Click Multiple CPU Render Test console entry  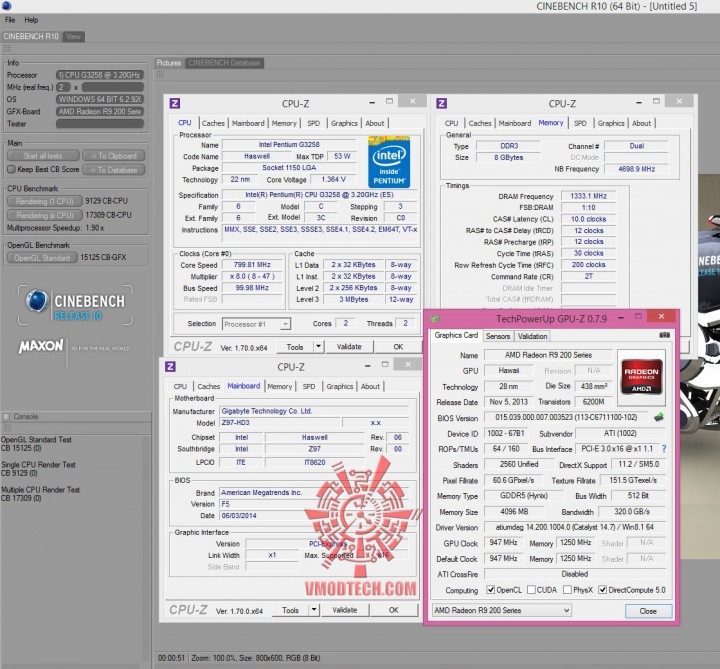click(x=40, y=494)
